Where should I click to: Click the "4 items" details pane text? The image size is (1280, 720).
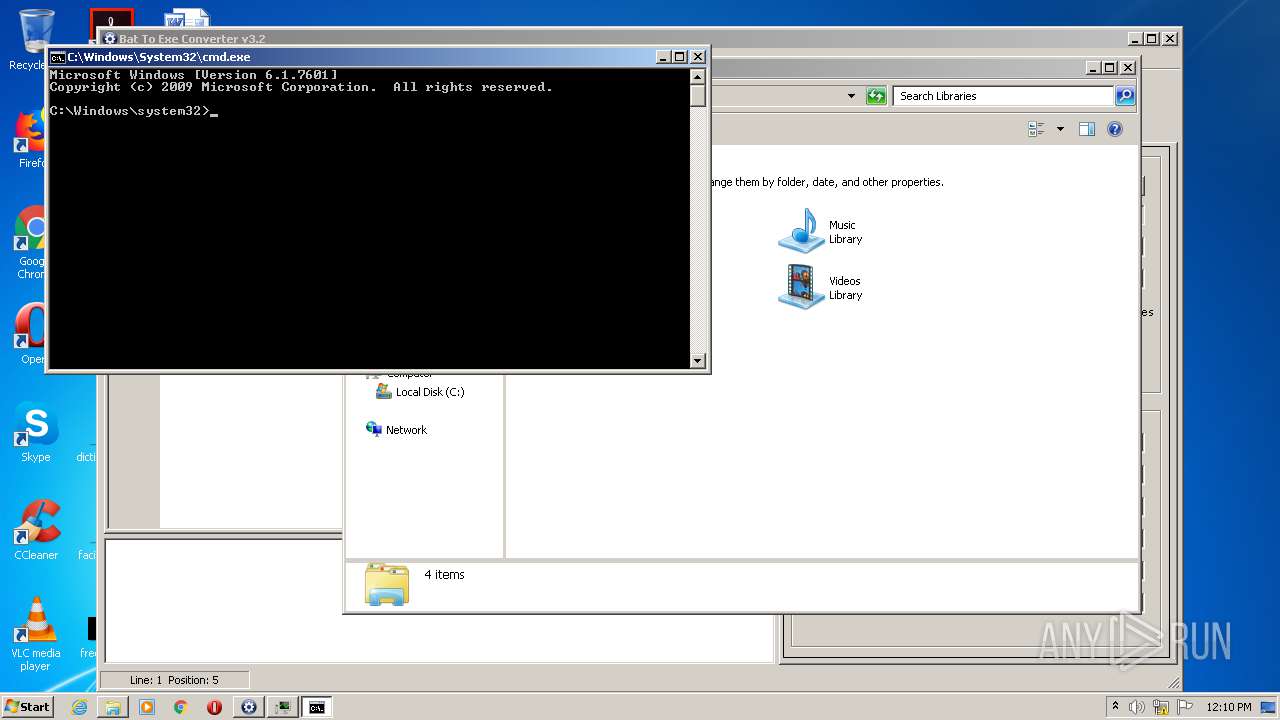click(x=444, y=575)
